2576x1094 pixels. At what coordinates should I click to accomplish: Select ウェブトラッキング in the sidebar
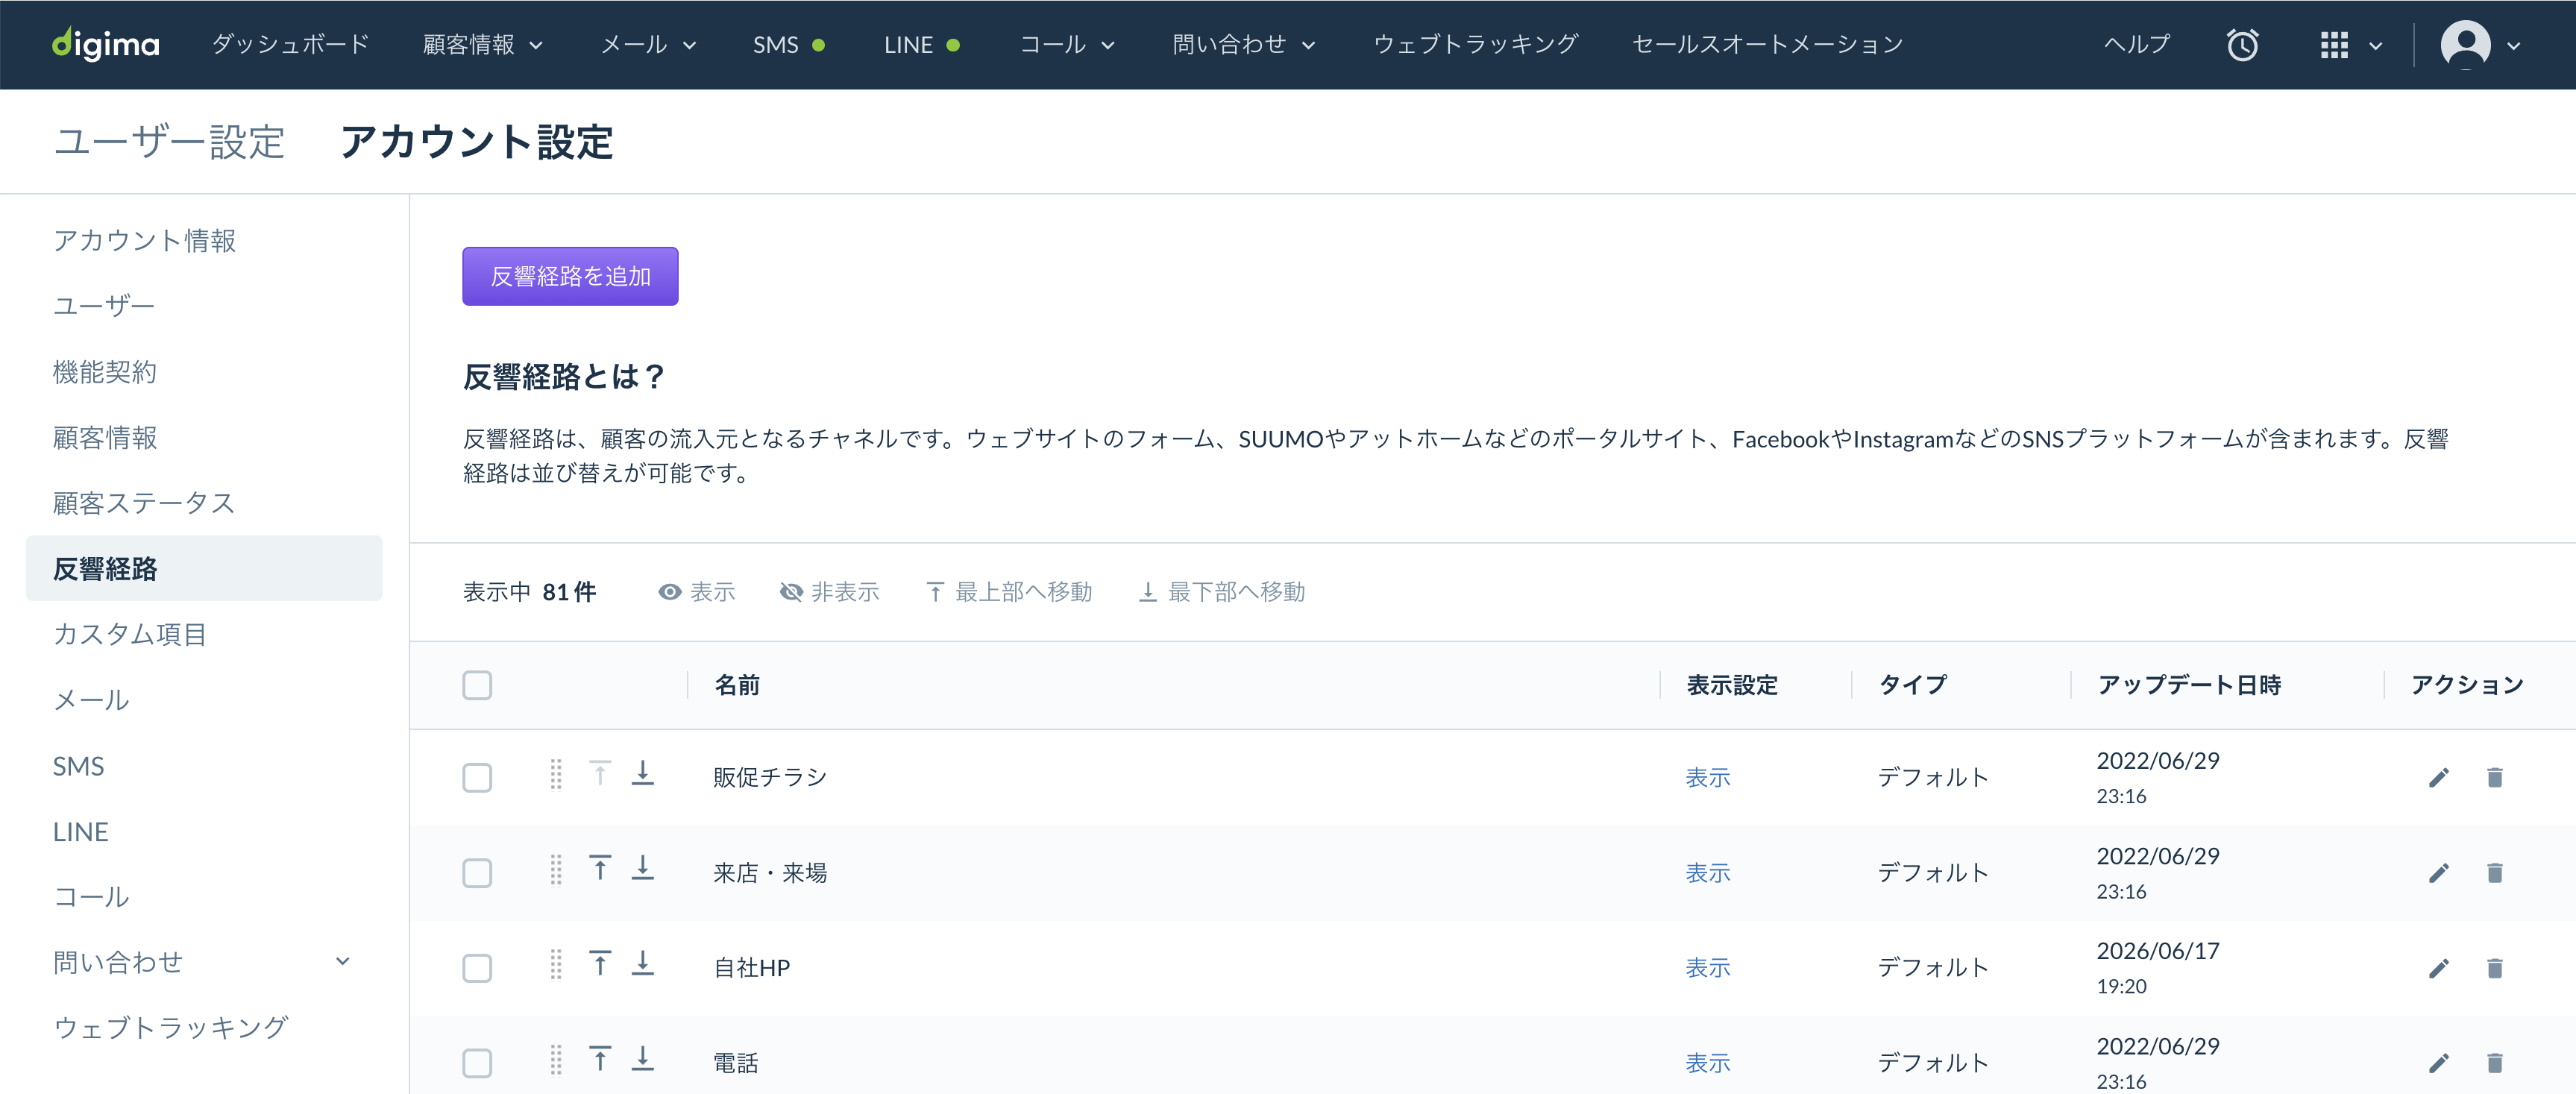click(171, 1028)
